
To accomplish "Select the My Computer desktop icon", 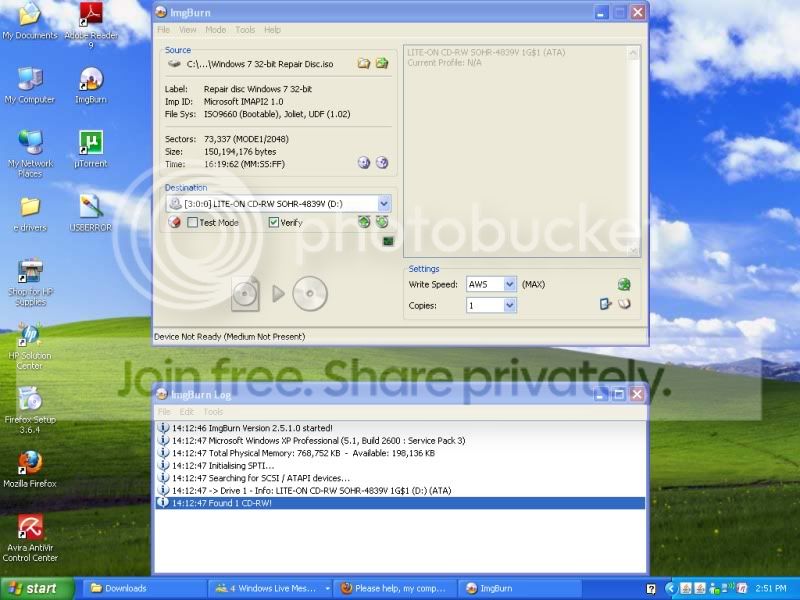I will pos(30,86).
